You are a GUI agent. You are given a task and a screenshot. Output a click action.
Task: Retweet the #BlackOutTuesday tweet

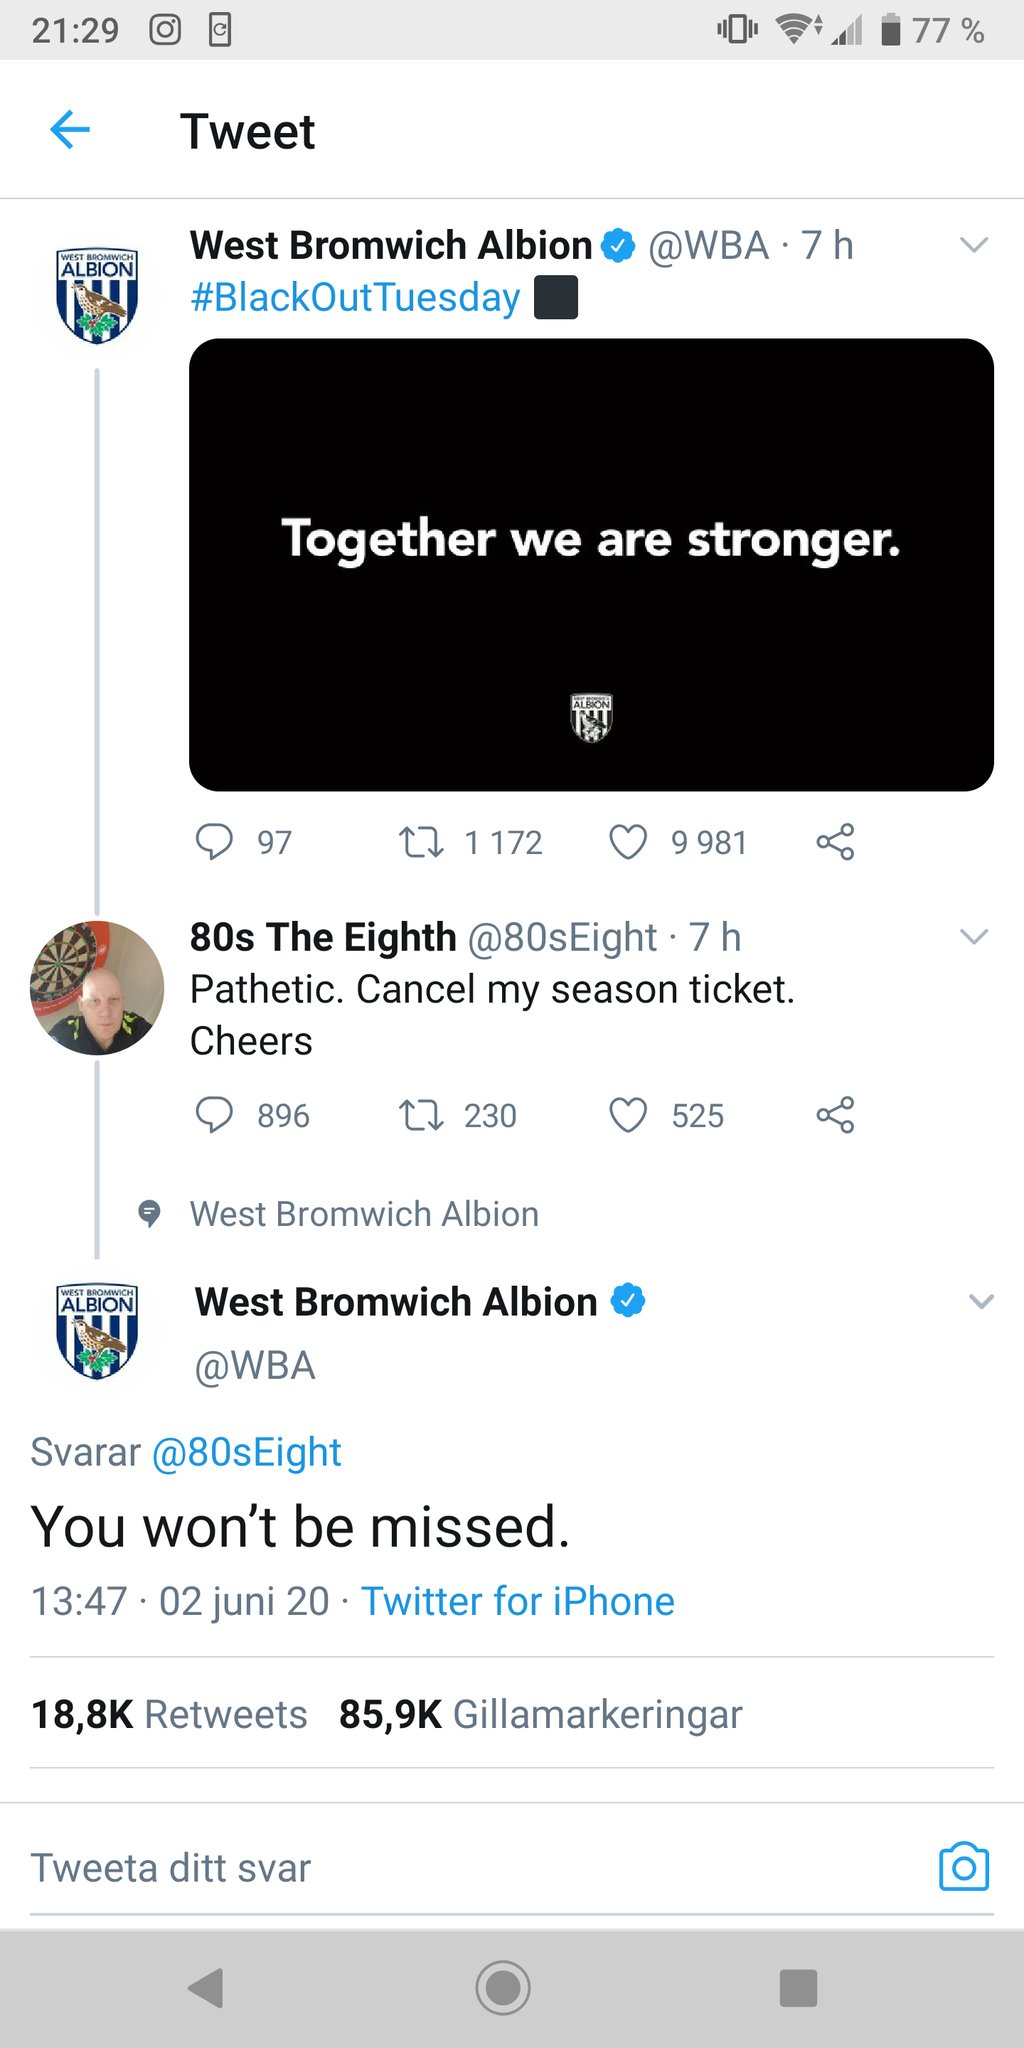coord(421,842)
